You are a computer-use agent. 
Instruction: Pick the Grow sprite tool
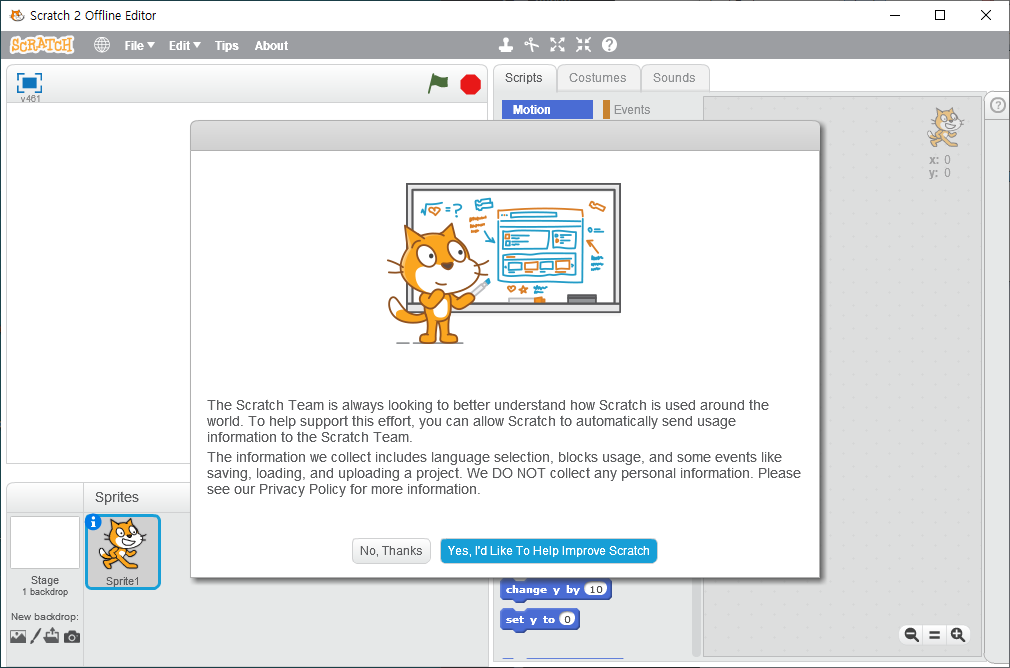[557, 45]
